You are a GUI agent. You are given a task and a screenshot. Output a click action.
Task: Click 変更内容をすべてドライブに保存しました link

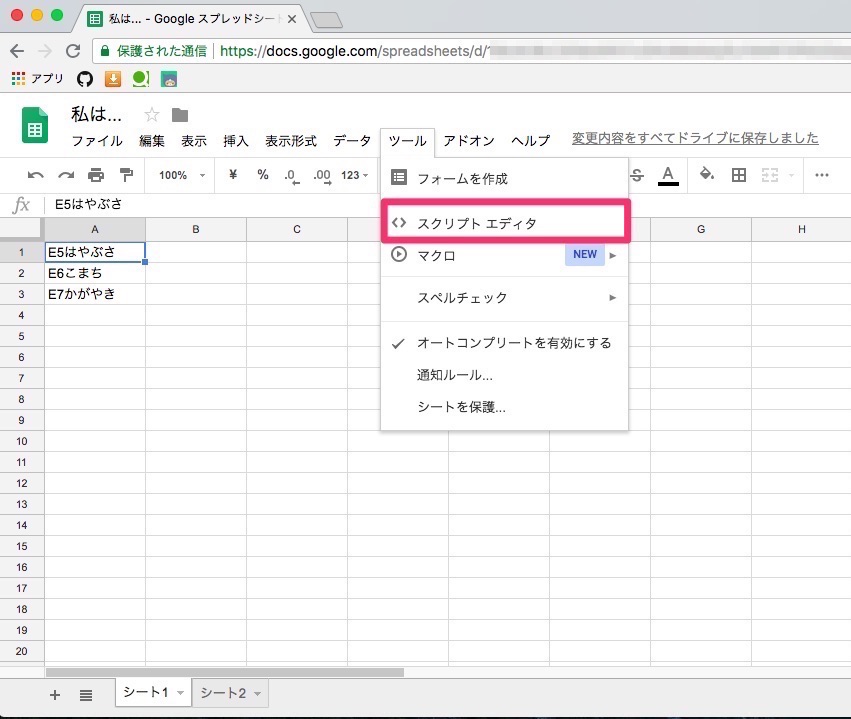(x=695, y=137)
